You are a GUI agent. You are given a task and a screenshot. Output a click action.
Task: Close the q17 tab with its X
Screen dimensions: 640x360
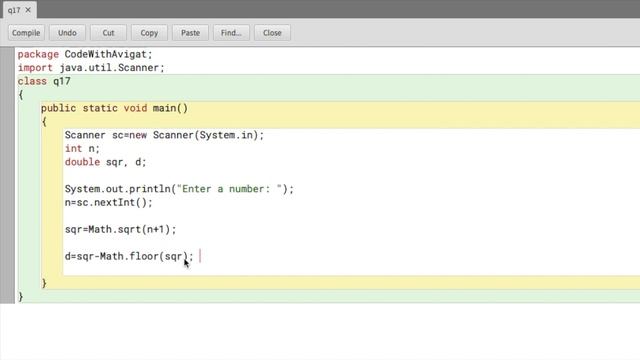28,10
